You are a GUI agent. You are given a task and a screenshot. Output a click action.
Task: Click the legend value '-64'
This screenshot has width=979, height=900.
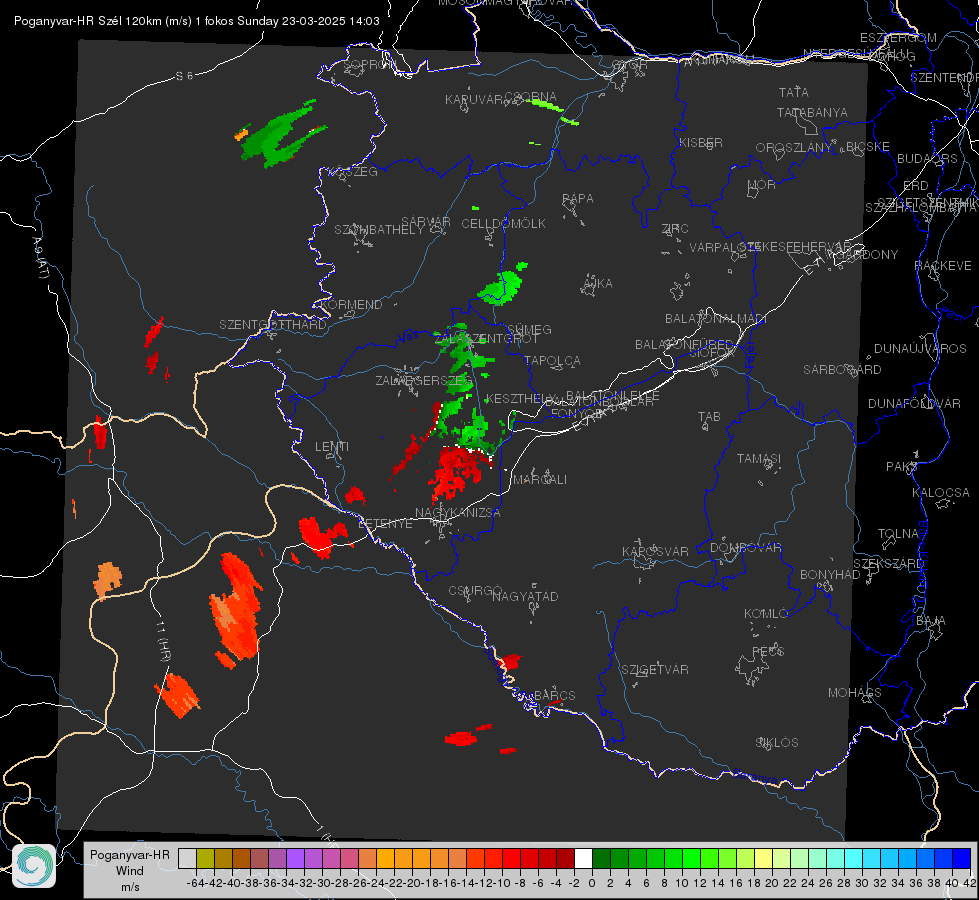pos(195,883)
